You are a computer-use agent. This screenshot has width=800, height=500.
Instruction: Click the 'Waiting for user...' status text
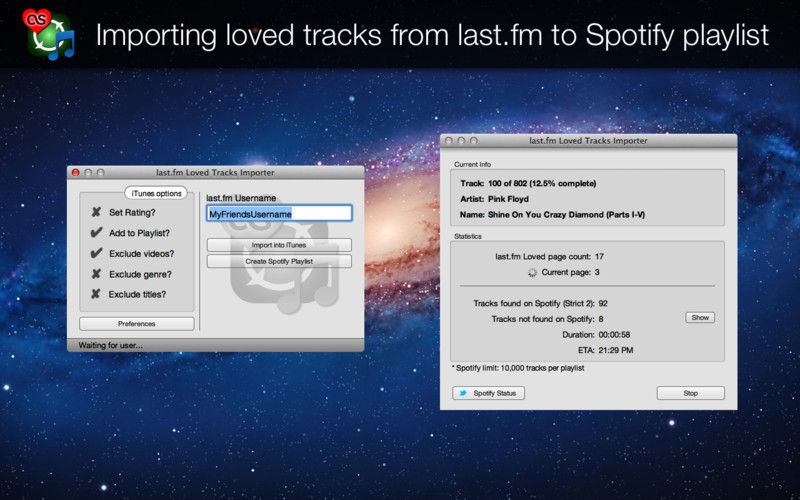pyautogui.click(x=111, y=345)
